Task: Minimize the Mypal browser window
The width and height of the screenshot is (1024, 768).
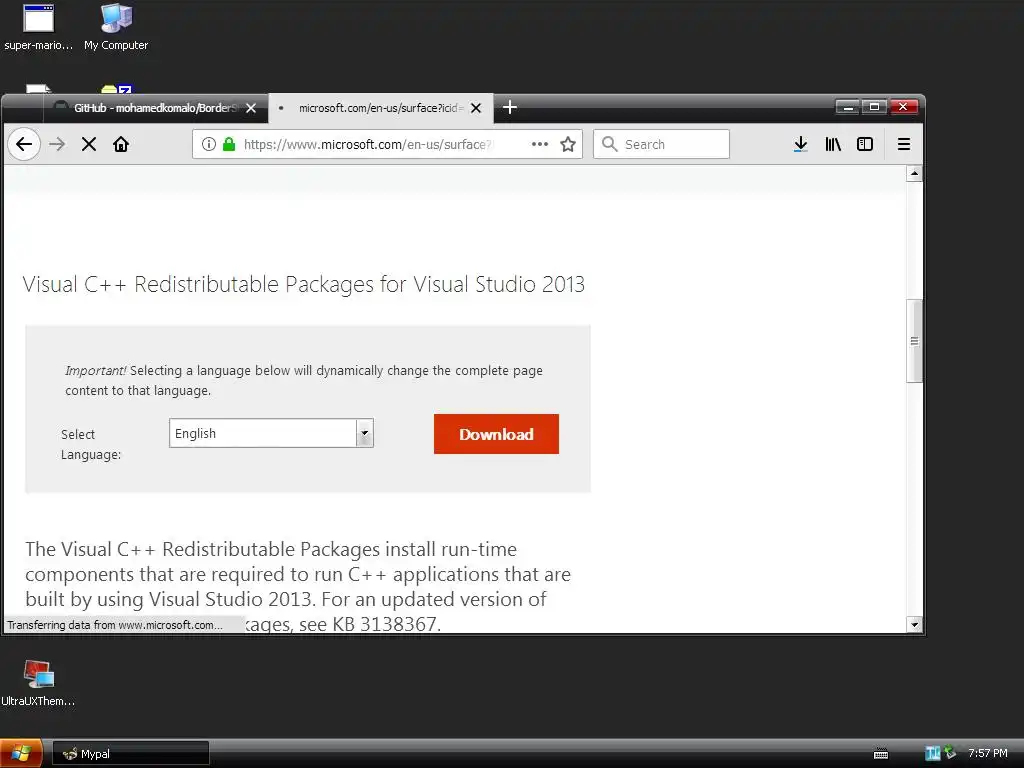Action: pyautogui.click(x=847, y=107)
